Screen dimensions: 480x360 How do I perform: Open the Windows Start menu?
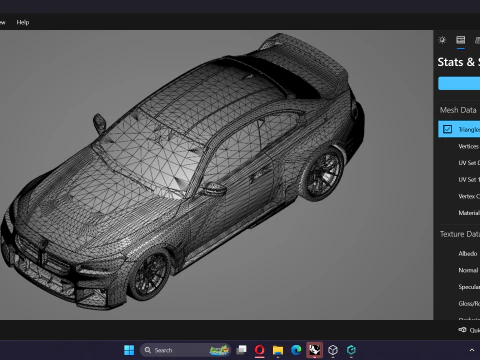129,350
